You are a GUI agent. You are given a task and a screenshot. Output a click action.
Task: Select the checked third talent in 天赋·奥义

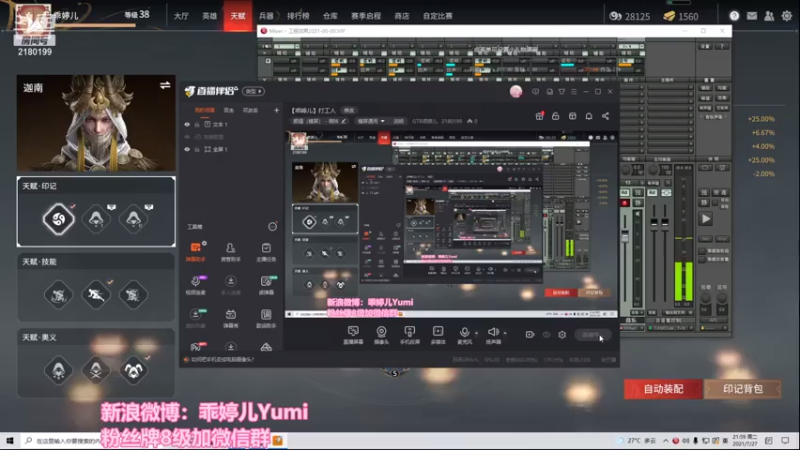134,370
